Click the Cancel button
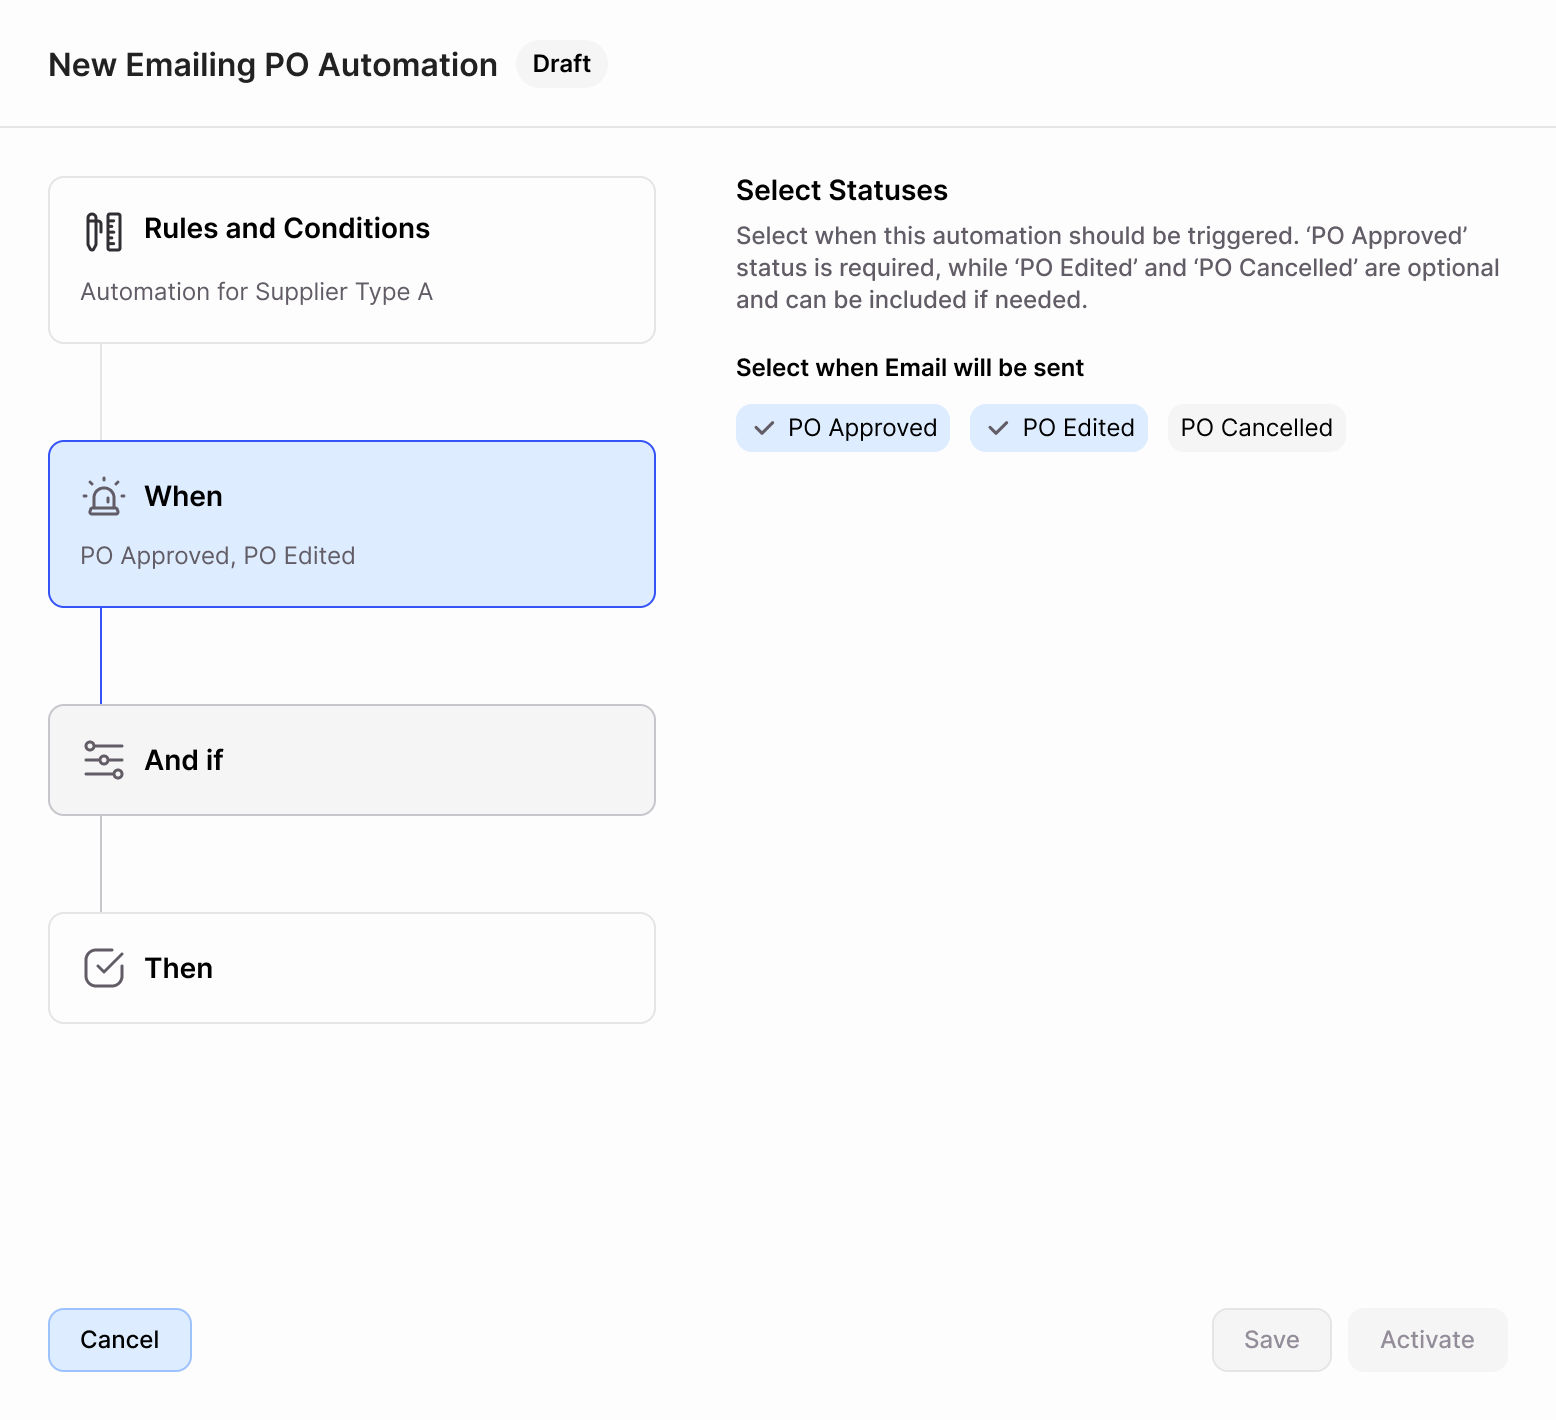Image resolution: width=1556 pixels, height=1420 pixels. pos(119,1339)
